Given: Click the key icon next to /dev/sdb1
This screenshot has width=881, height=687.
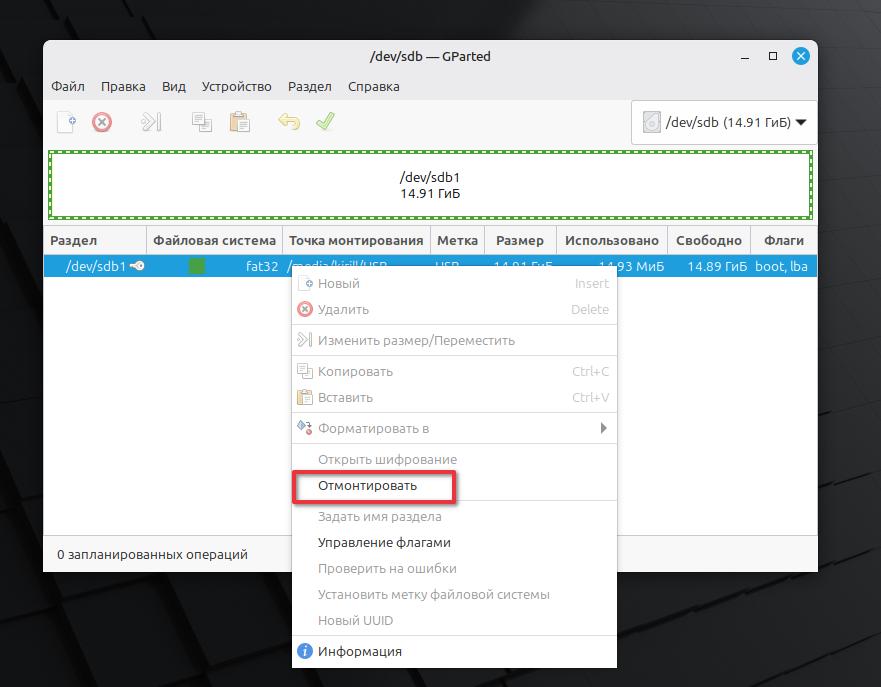Looking at the screenshot, I should pos(137,266).
